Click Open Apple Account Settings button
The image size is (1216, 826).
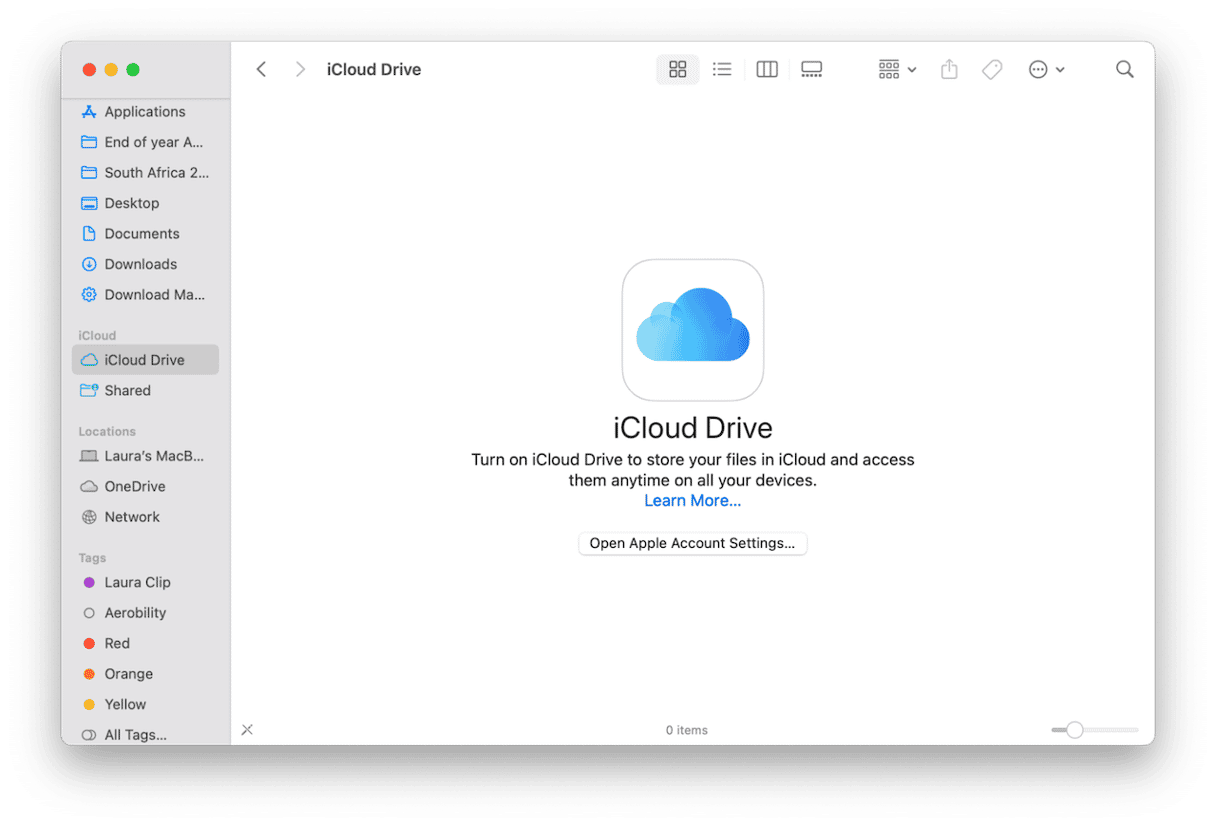pyautogui.click(x=692, y=543)
